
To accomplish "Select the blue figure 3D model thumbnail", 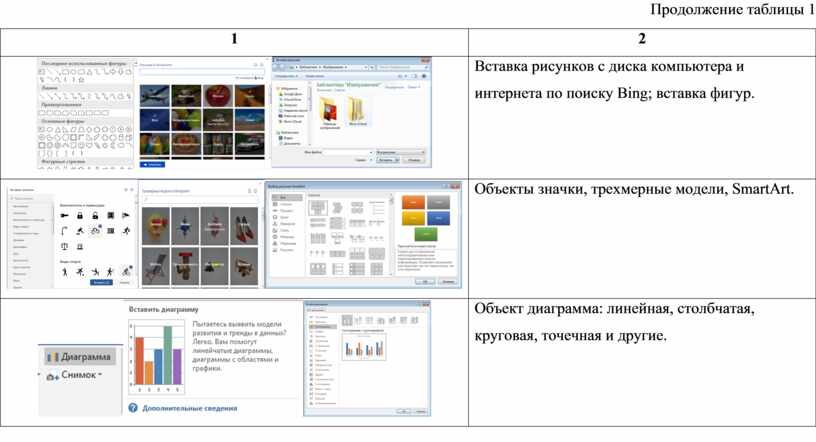I will (185, 225).
